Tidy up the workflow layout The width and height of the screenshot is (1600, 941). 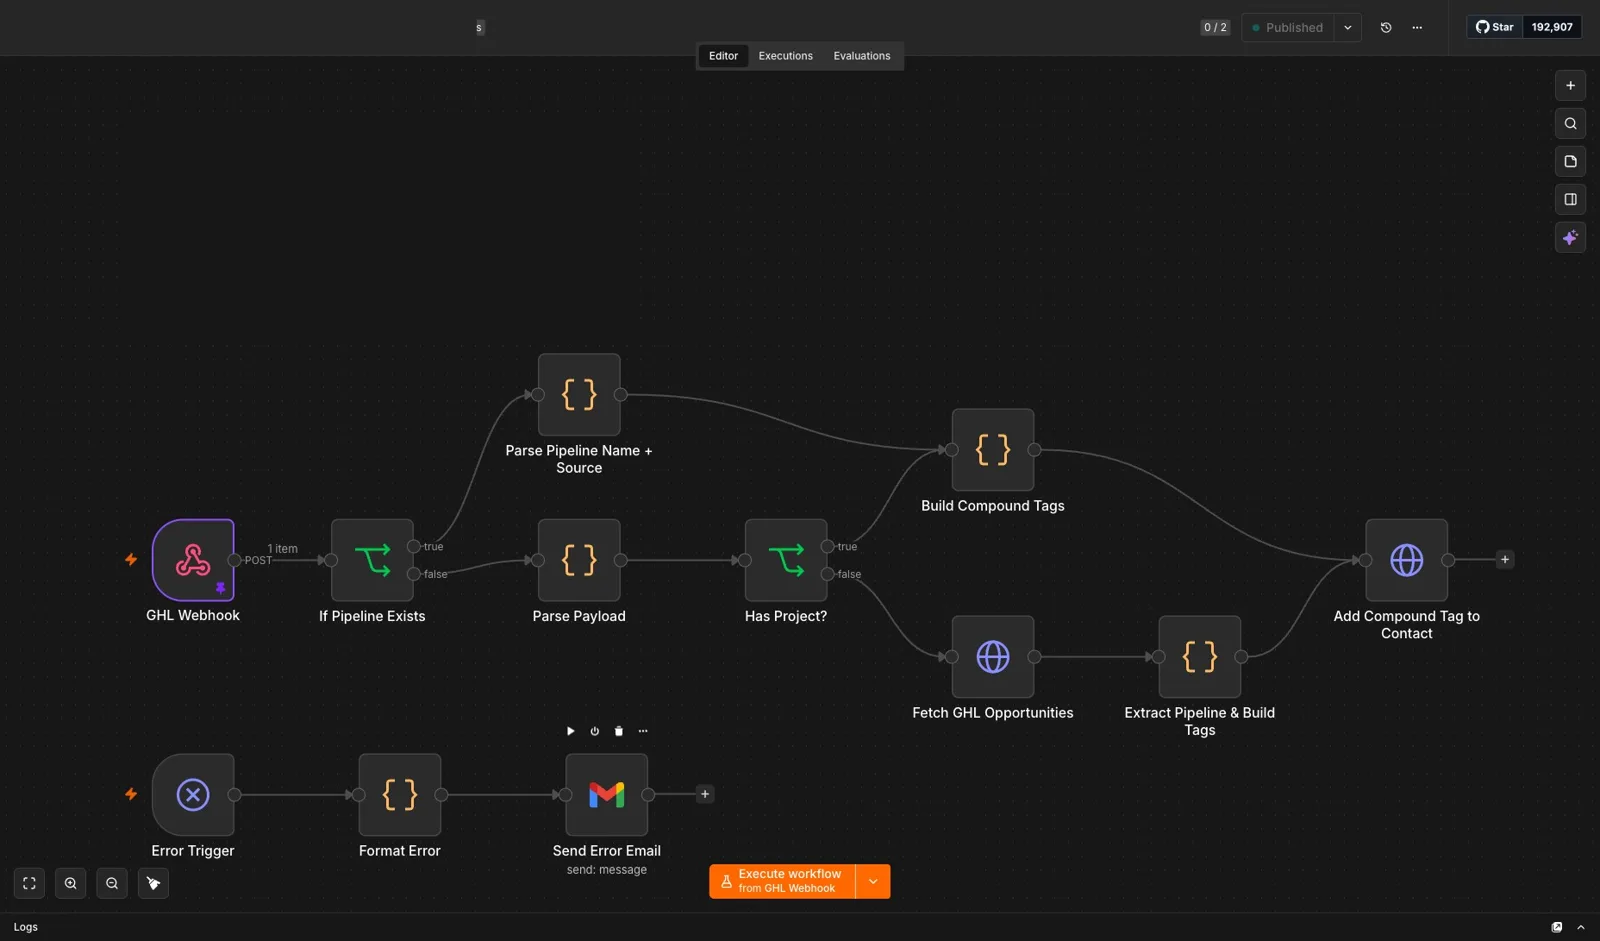153,883
